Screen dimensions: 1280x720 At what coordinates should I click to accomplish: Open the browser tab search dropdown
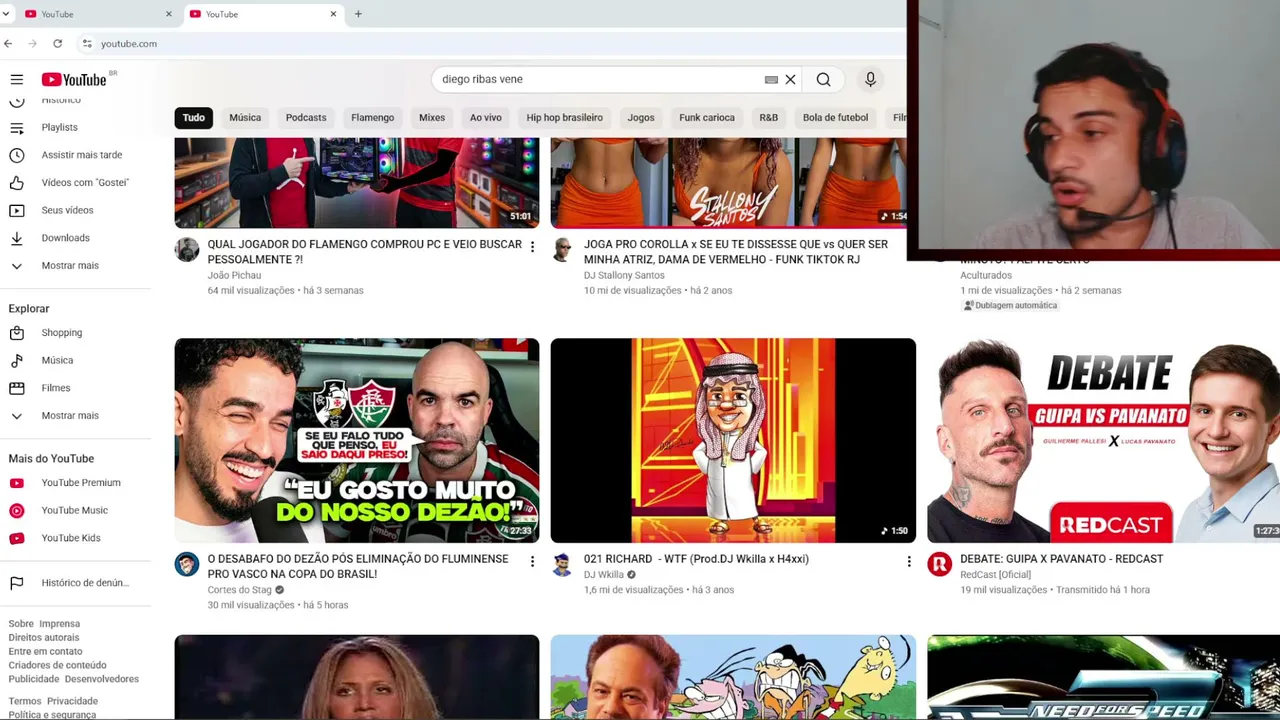(6, 14)
